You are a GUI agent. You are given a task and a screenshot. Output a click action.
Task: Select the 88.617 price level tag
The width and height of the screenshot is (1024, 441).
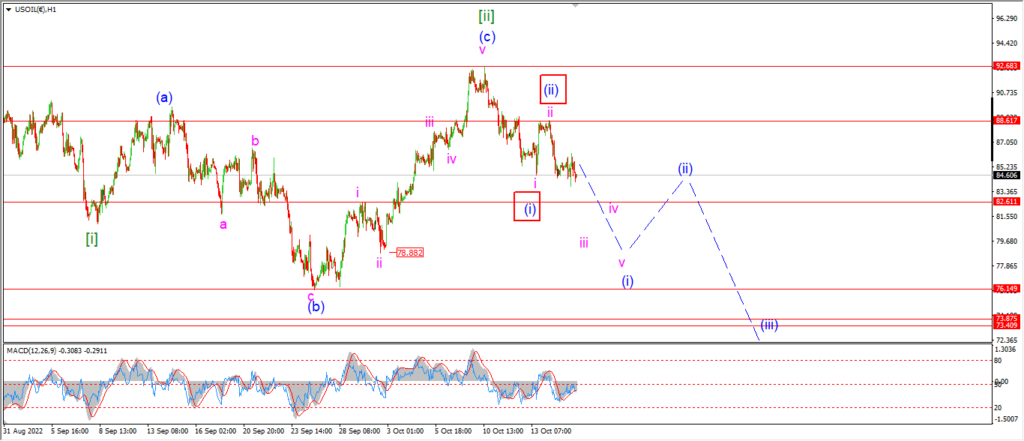[x=1004, y=121]
